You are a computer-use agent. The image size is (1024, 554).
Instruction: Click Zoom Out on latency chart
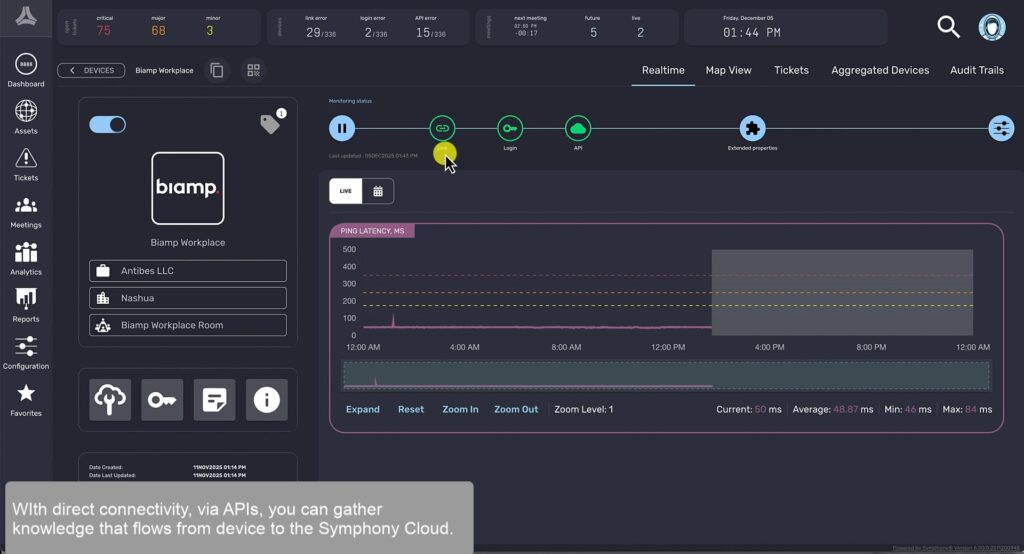point(516,410)
